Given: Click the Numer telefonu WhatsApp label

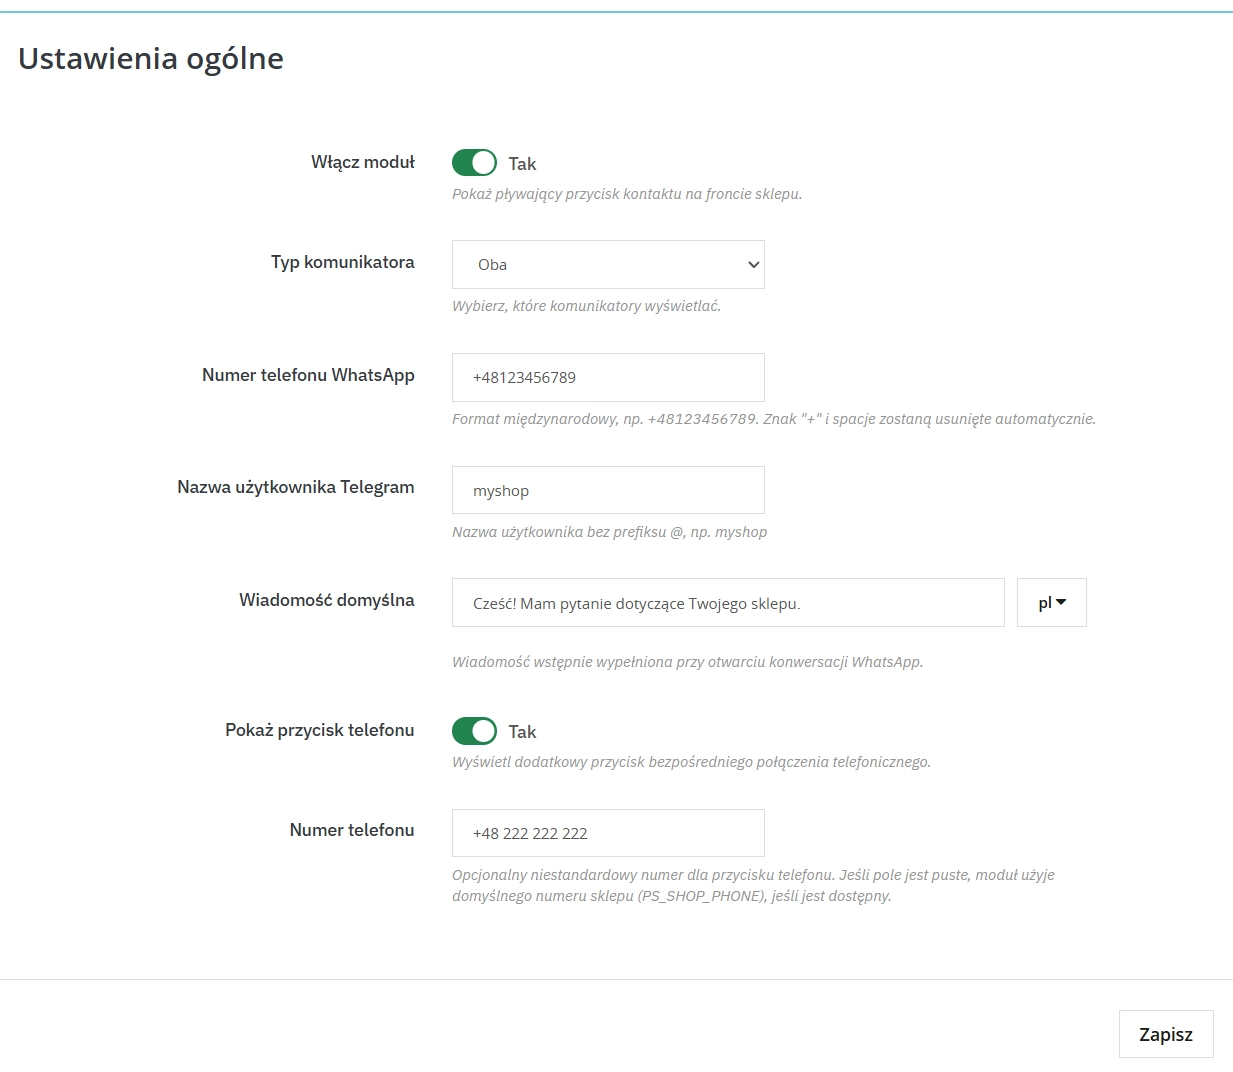Looking at the screenshot, I should click(x=308, y=375).
